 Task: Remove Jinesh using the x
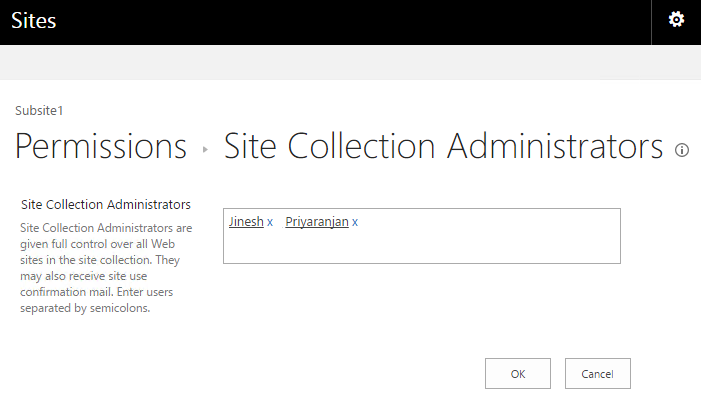pyautogui.click(x=270, y=222)
